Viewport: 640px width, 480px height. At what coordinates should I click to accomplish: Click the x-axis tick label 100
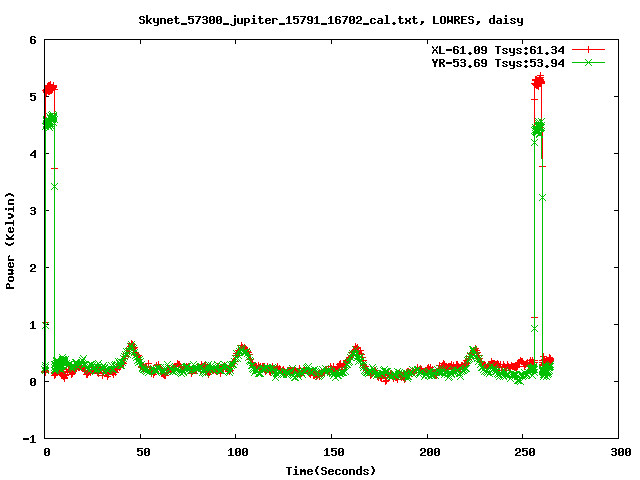238,452
